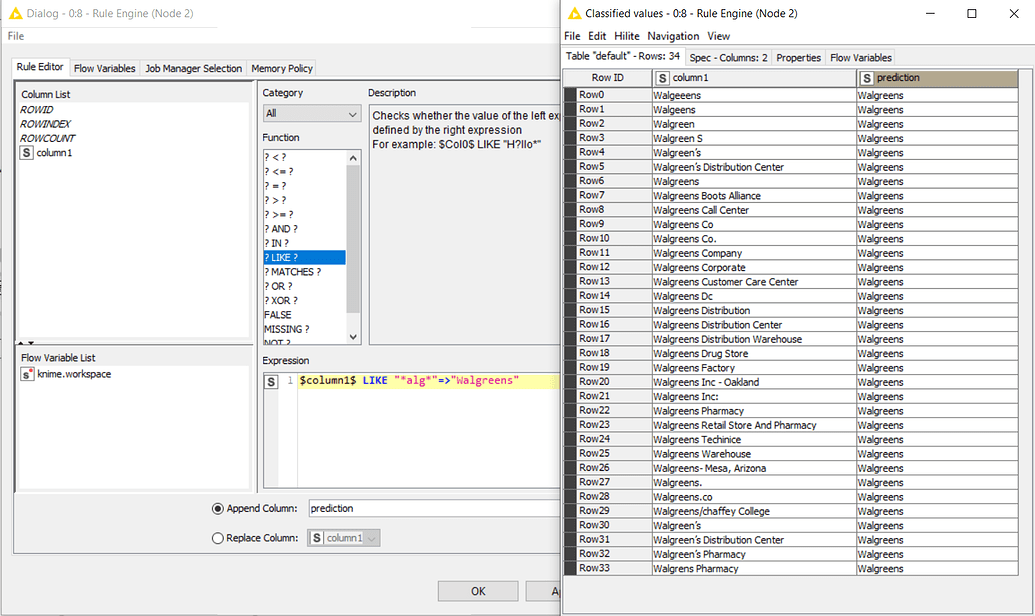Click the S icon inside the Replace Column selector

pyautogui.click(x=319, y=537)
